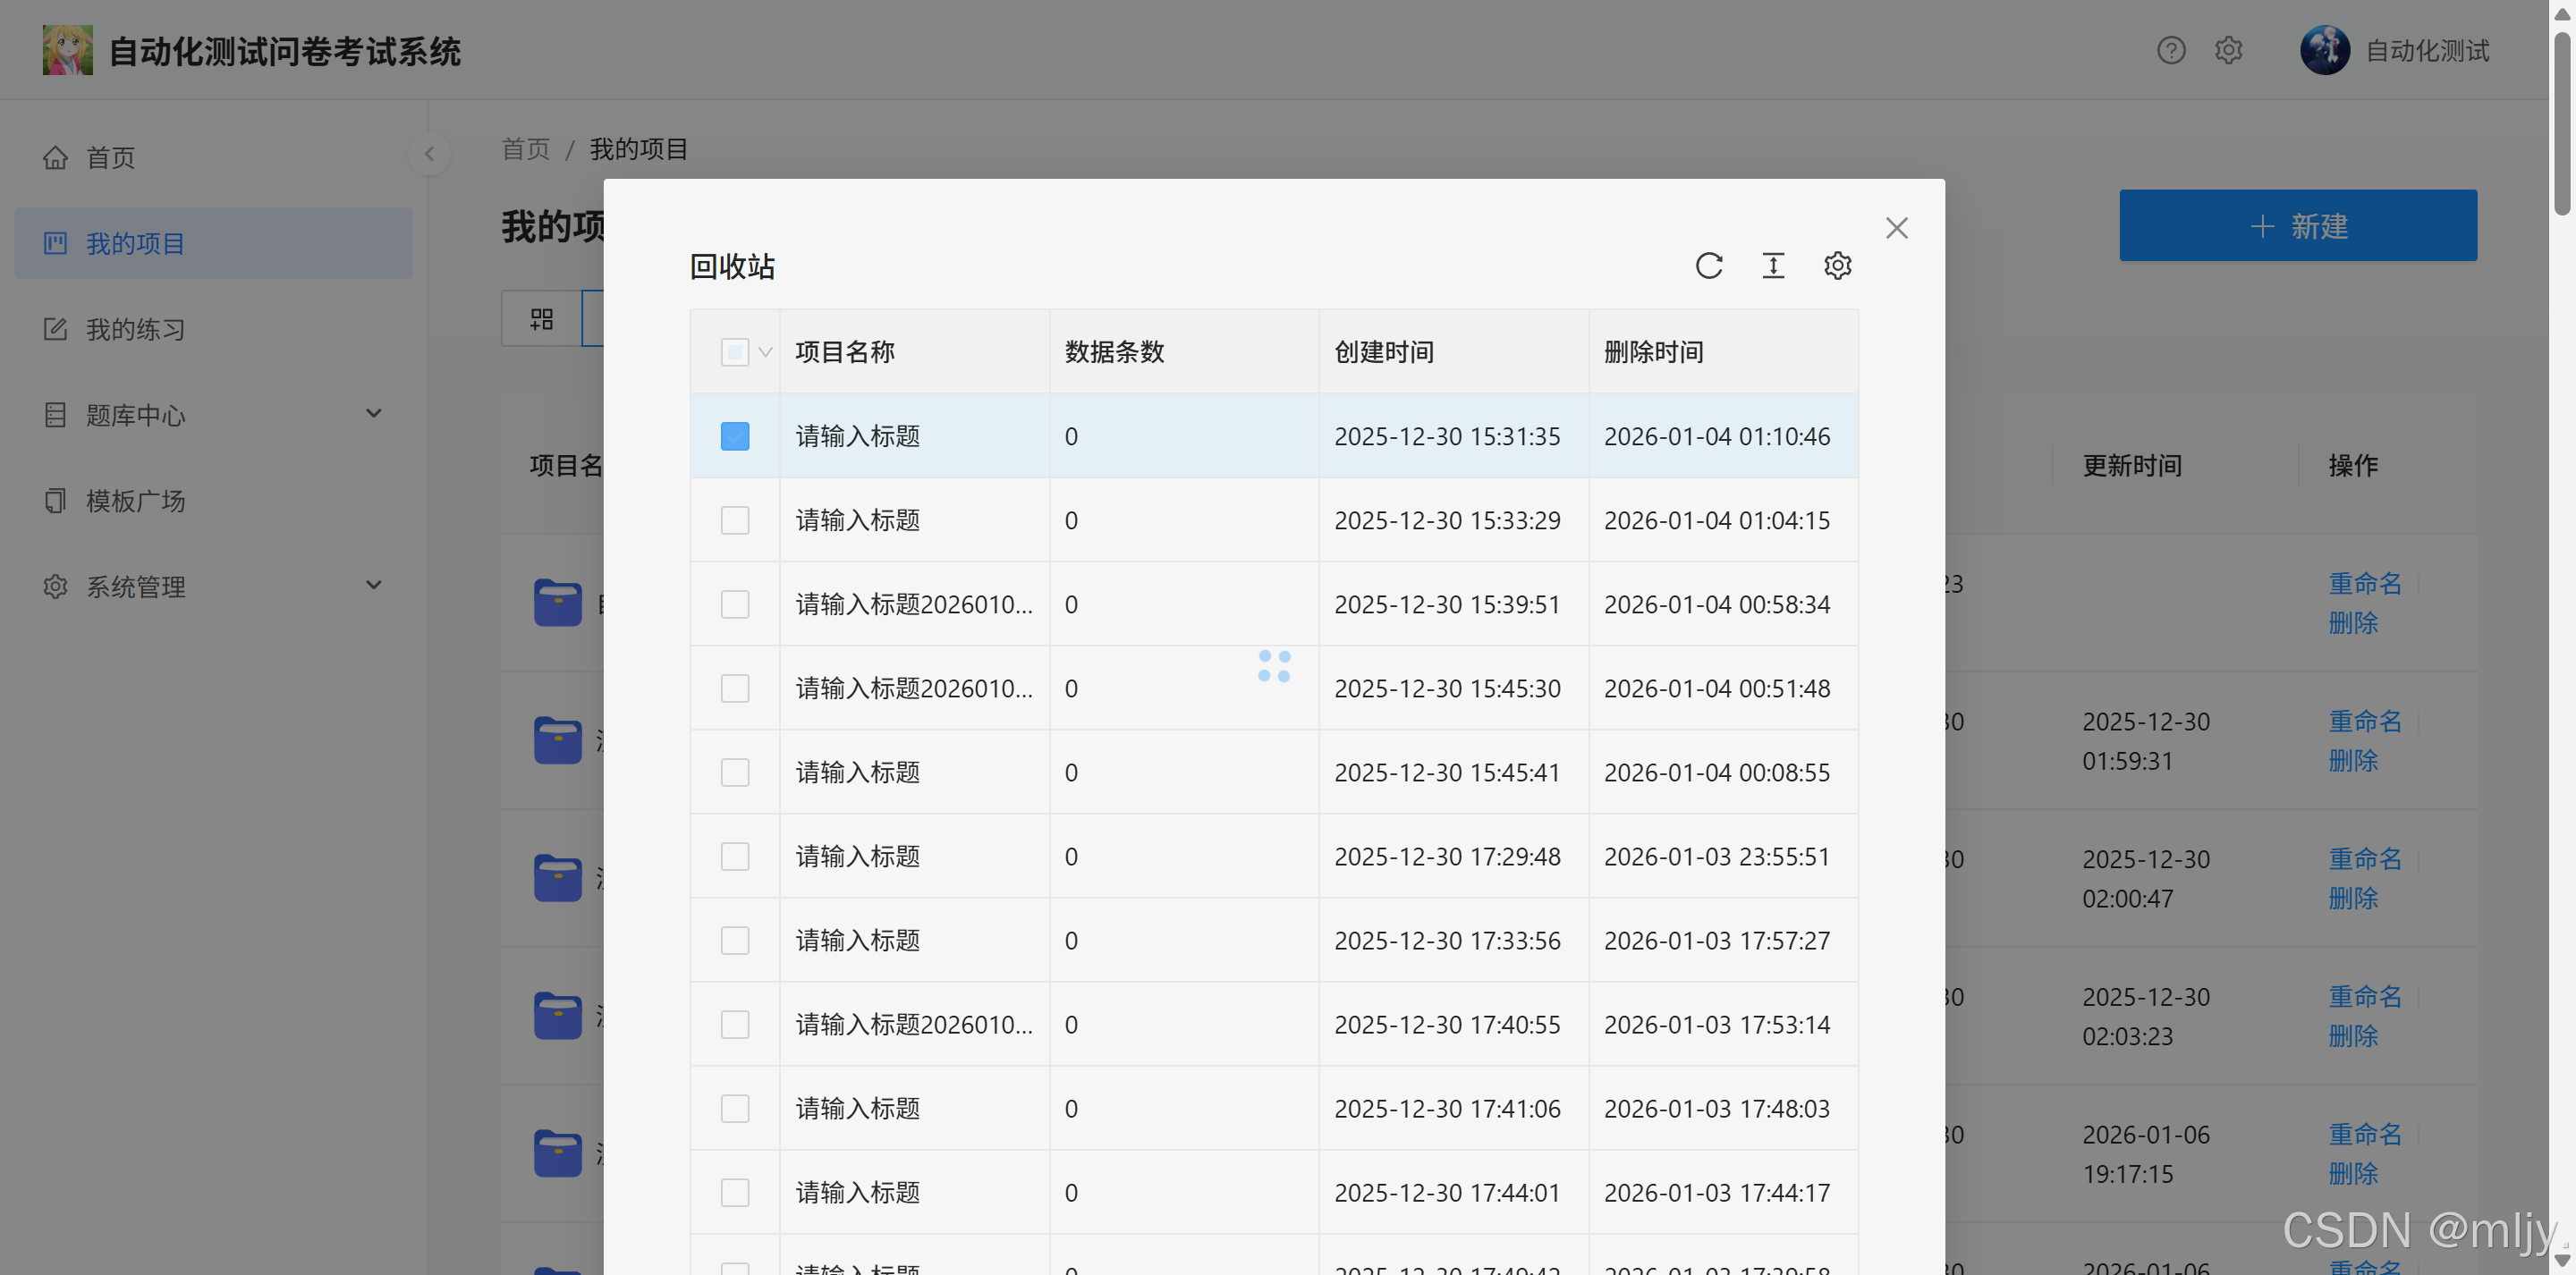This screenshot has width=2576, height=1275.
Task: Switch to the grid view icon
Action: coord(541,319)
